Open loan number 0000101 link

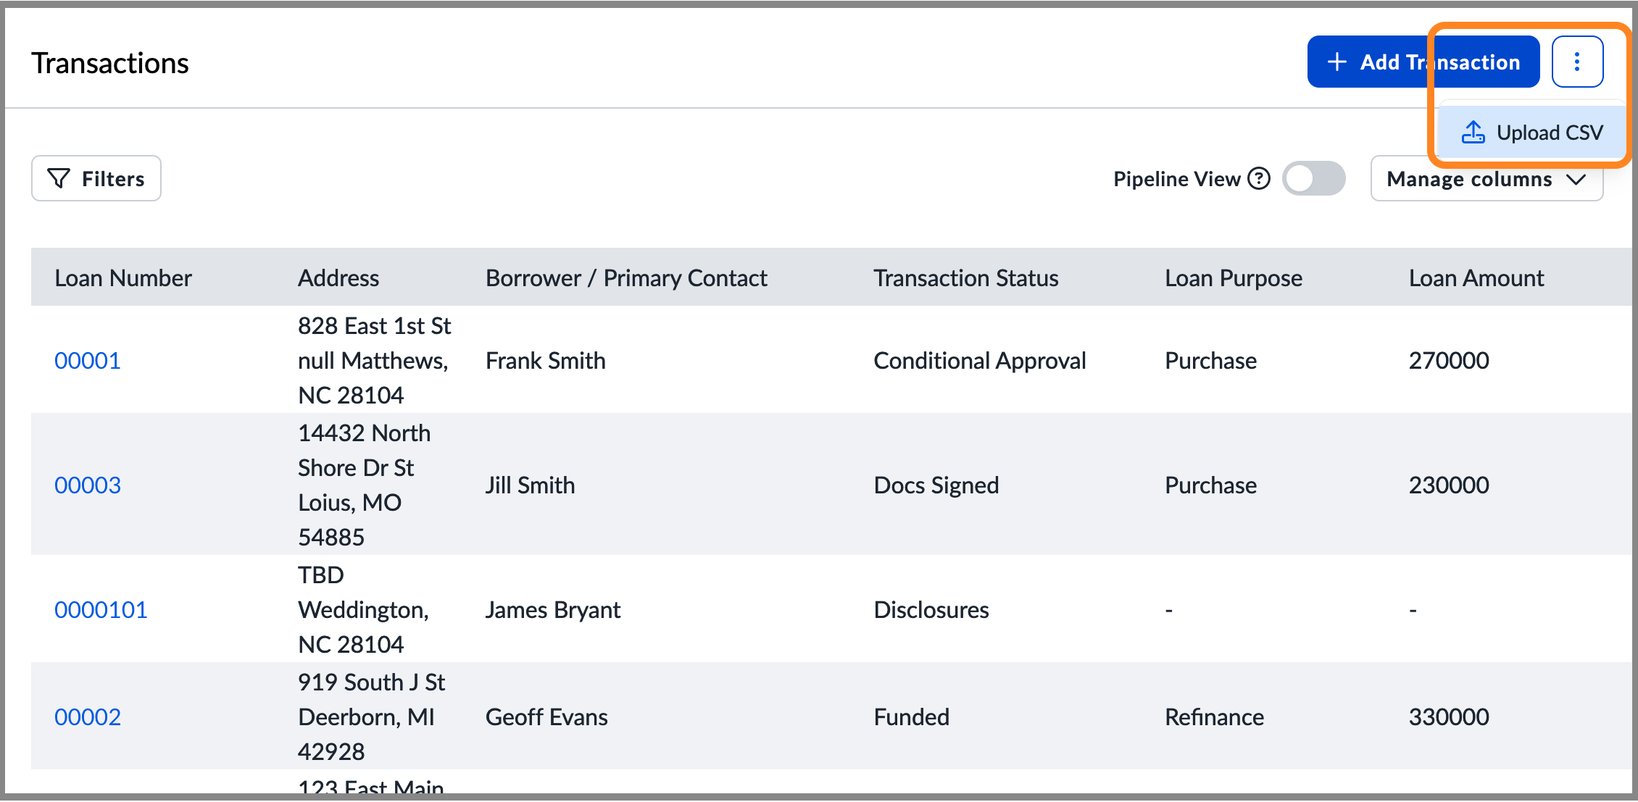click(x=101, y=610)
